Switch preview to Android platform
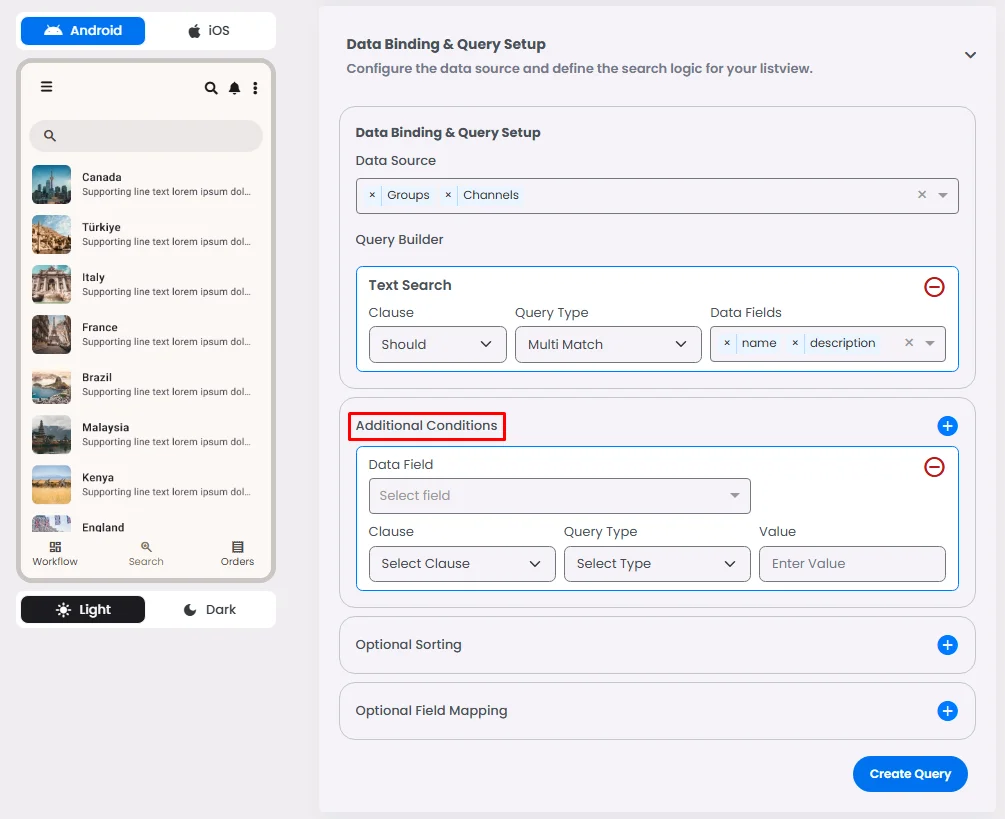Image resolution: width=1005 pixels, height=819 pixels. [x=83, y=31]
